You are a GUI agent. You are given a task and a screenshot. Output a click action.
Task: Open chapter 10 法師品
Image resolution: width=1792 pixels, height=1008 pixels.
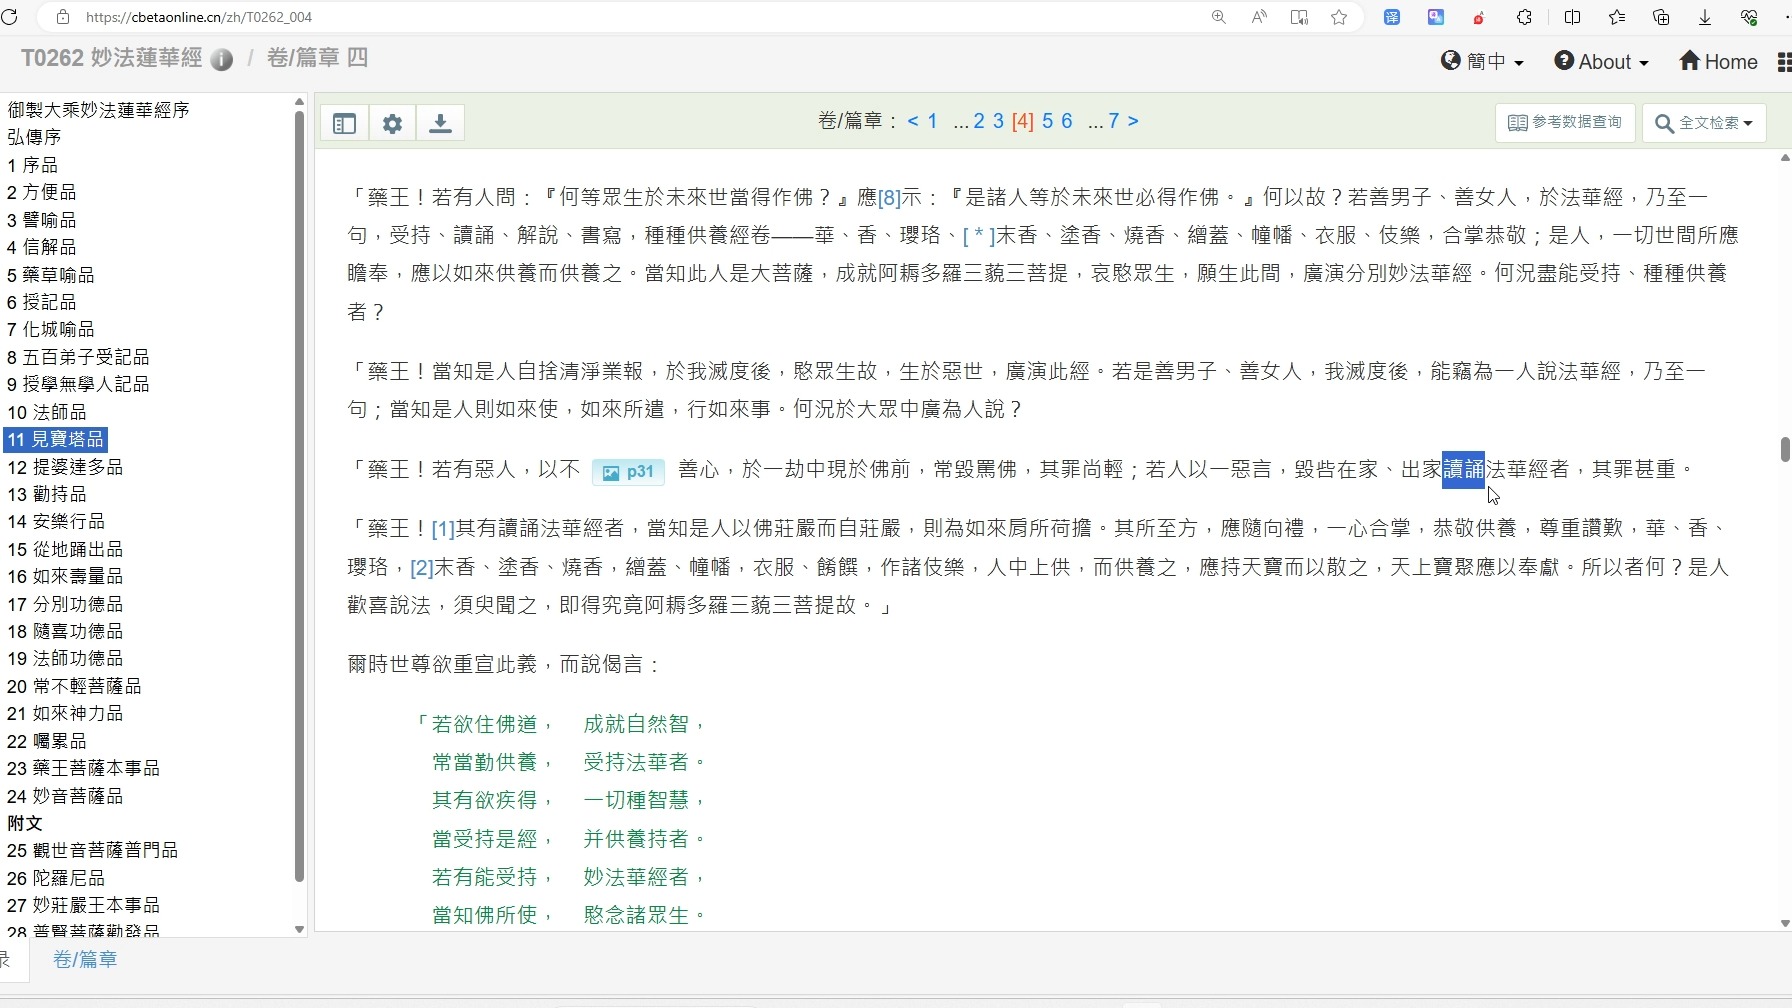[47, 412]
